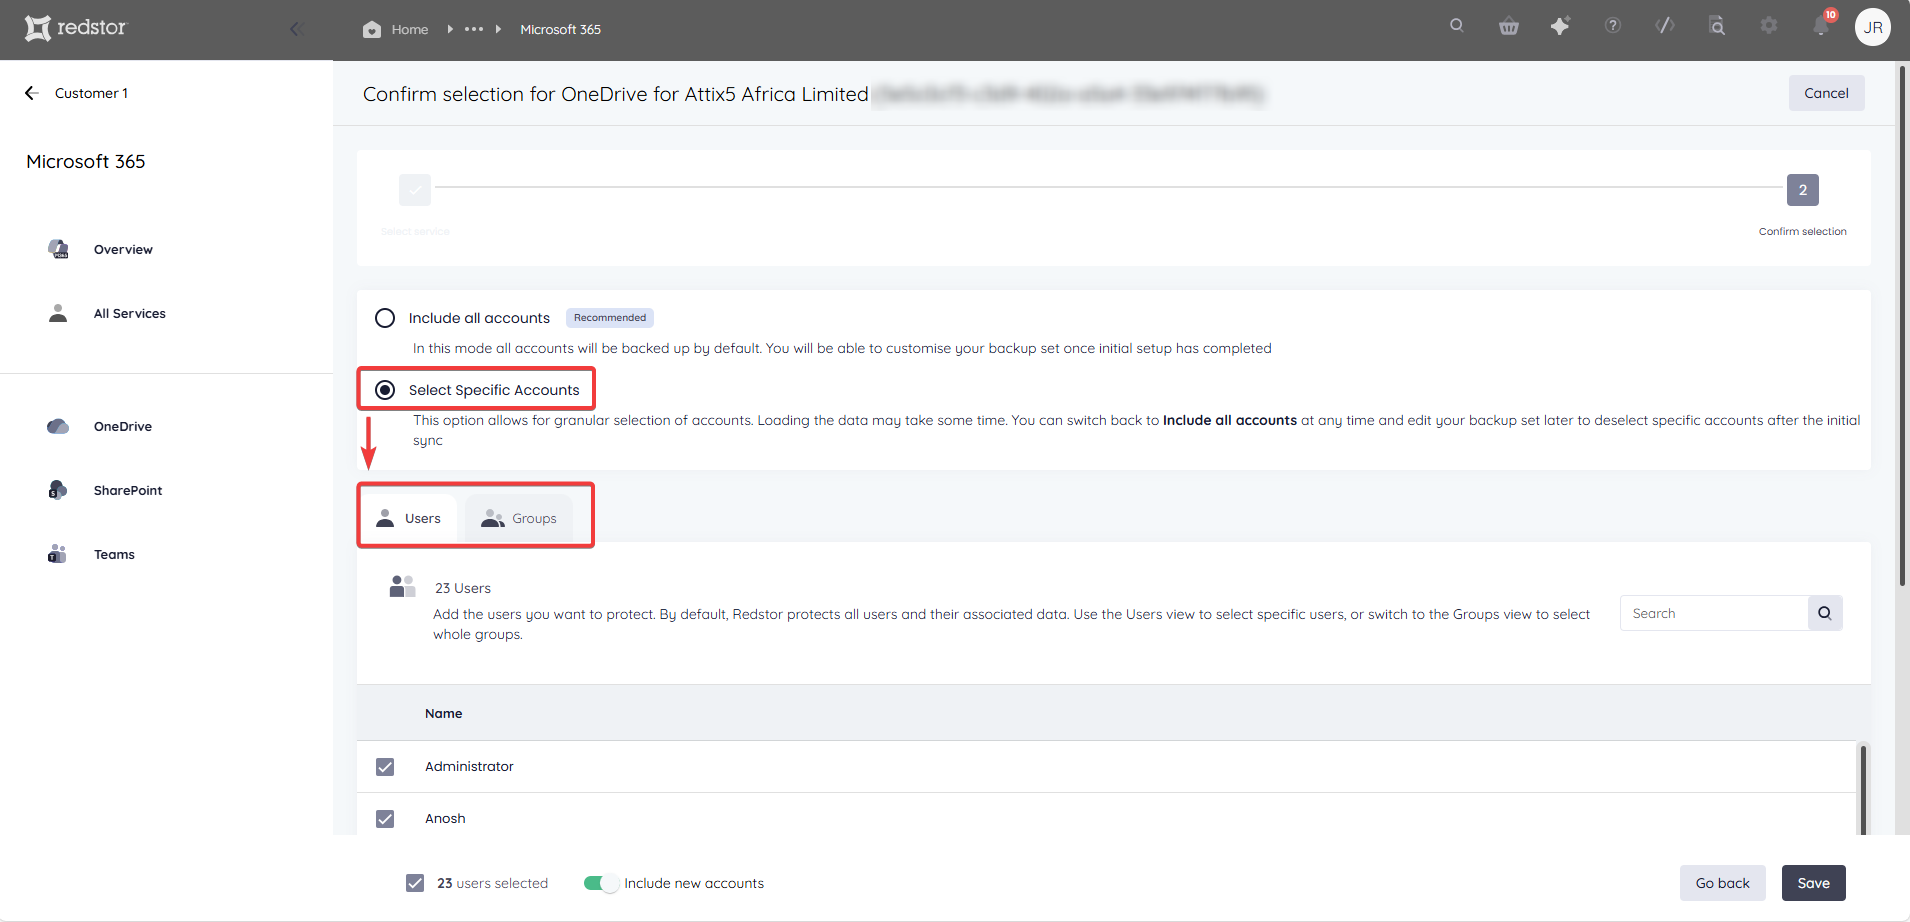Screen dimensions: 1910x922
Task: Collapse the sidebar with double chevron
Action: click(296, 29)
